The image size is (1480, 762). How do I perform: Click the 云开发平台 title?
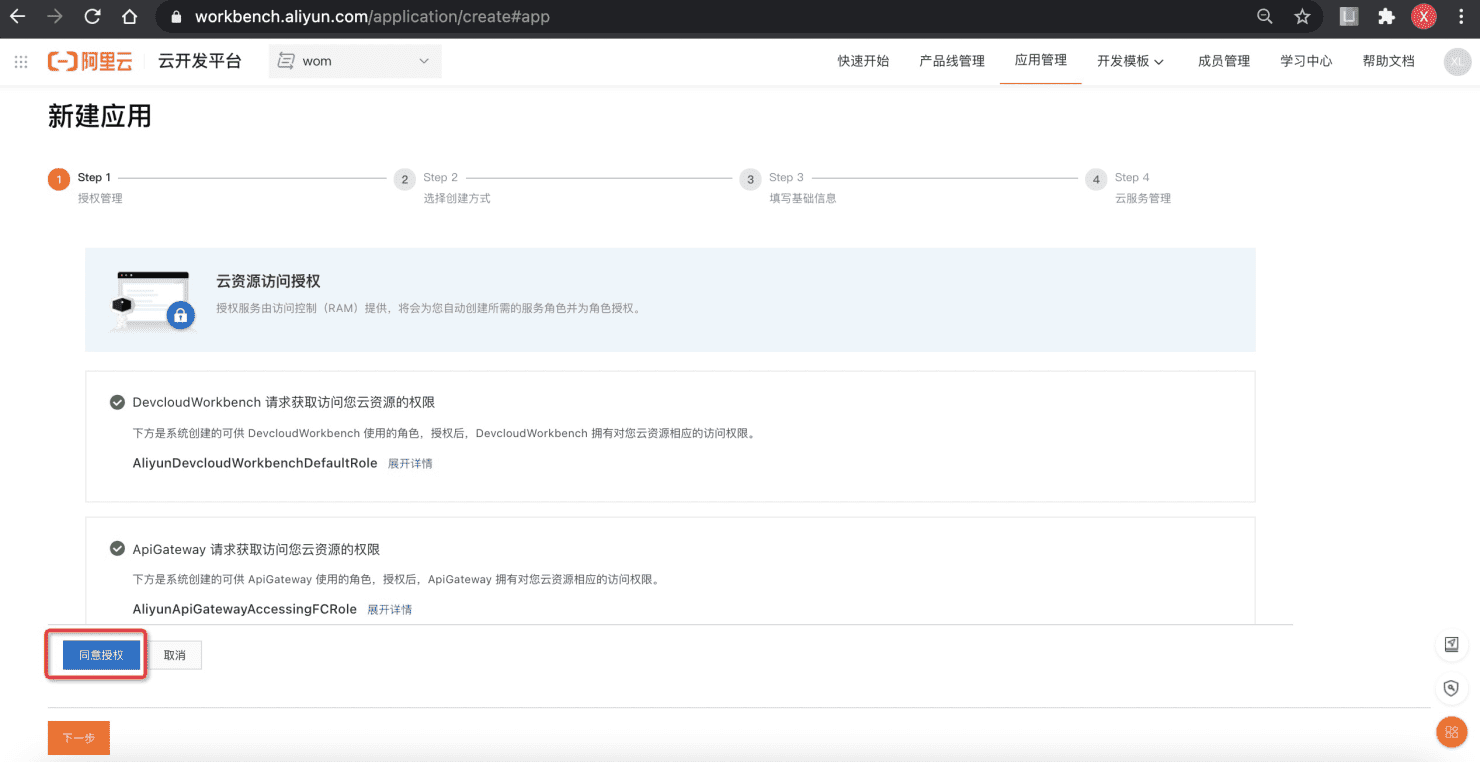point(200,61)
